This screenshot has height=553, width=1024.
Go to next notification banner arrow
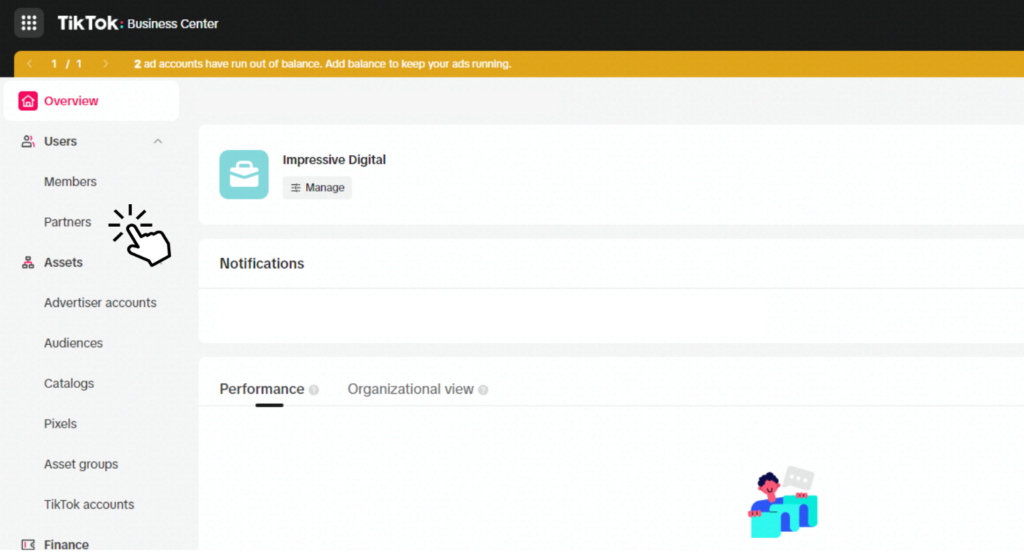(x=105, y=64)
